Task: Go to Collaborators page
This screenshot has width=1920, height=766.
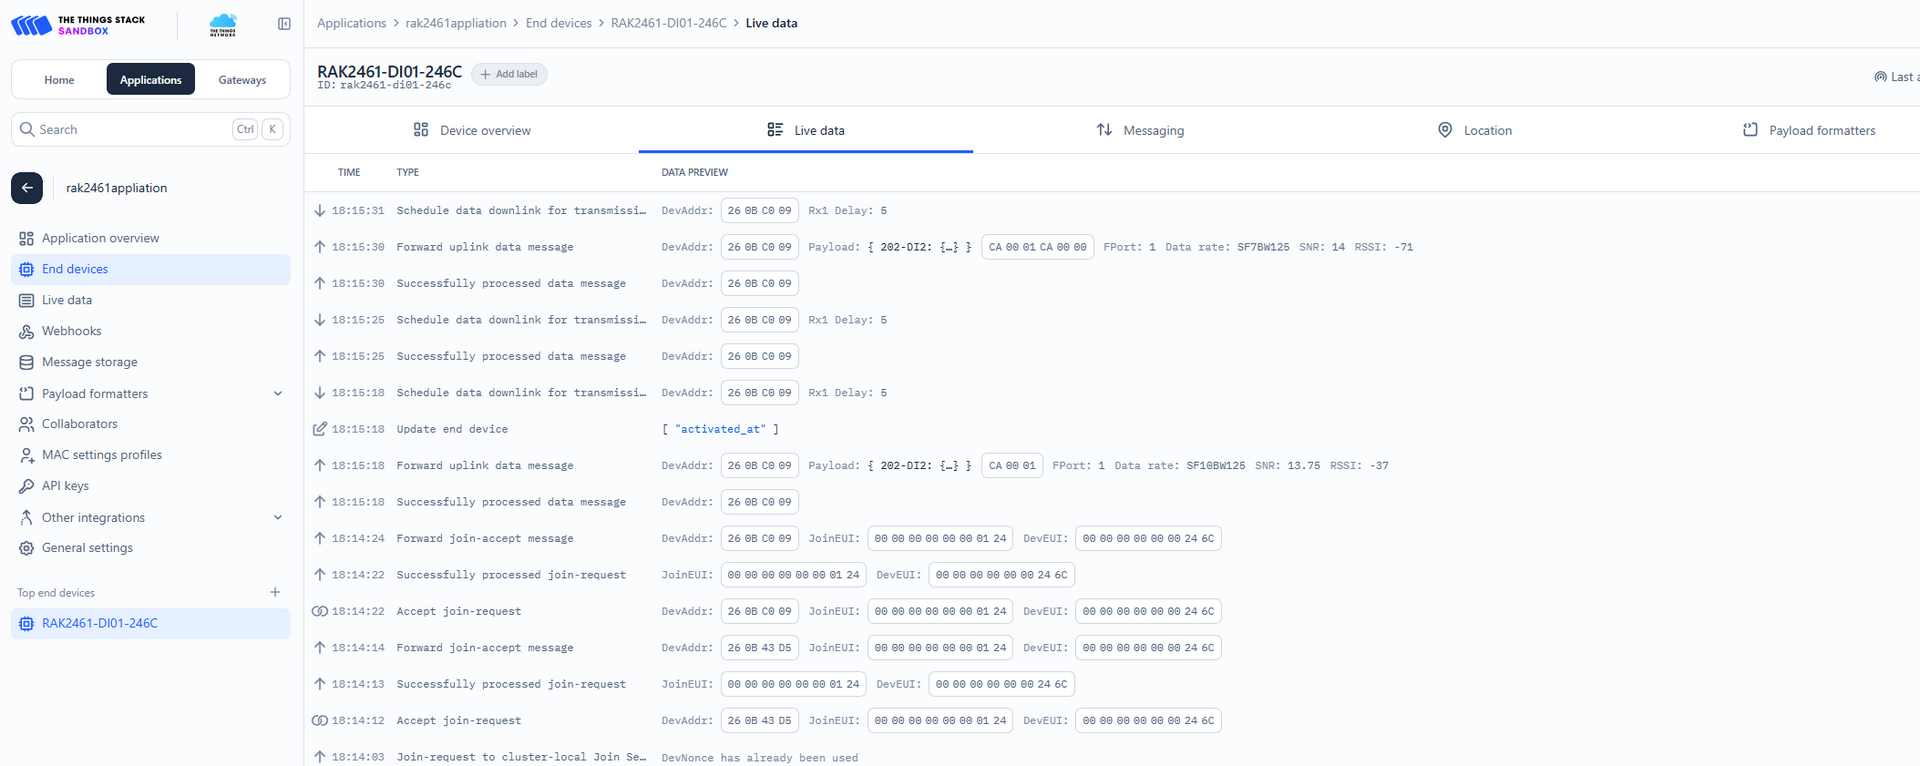Action: click(x=79, y=424)
